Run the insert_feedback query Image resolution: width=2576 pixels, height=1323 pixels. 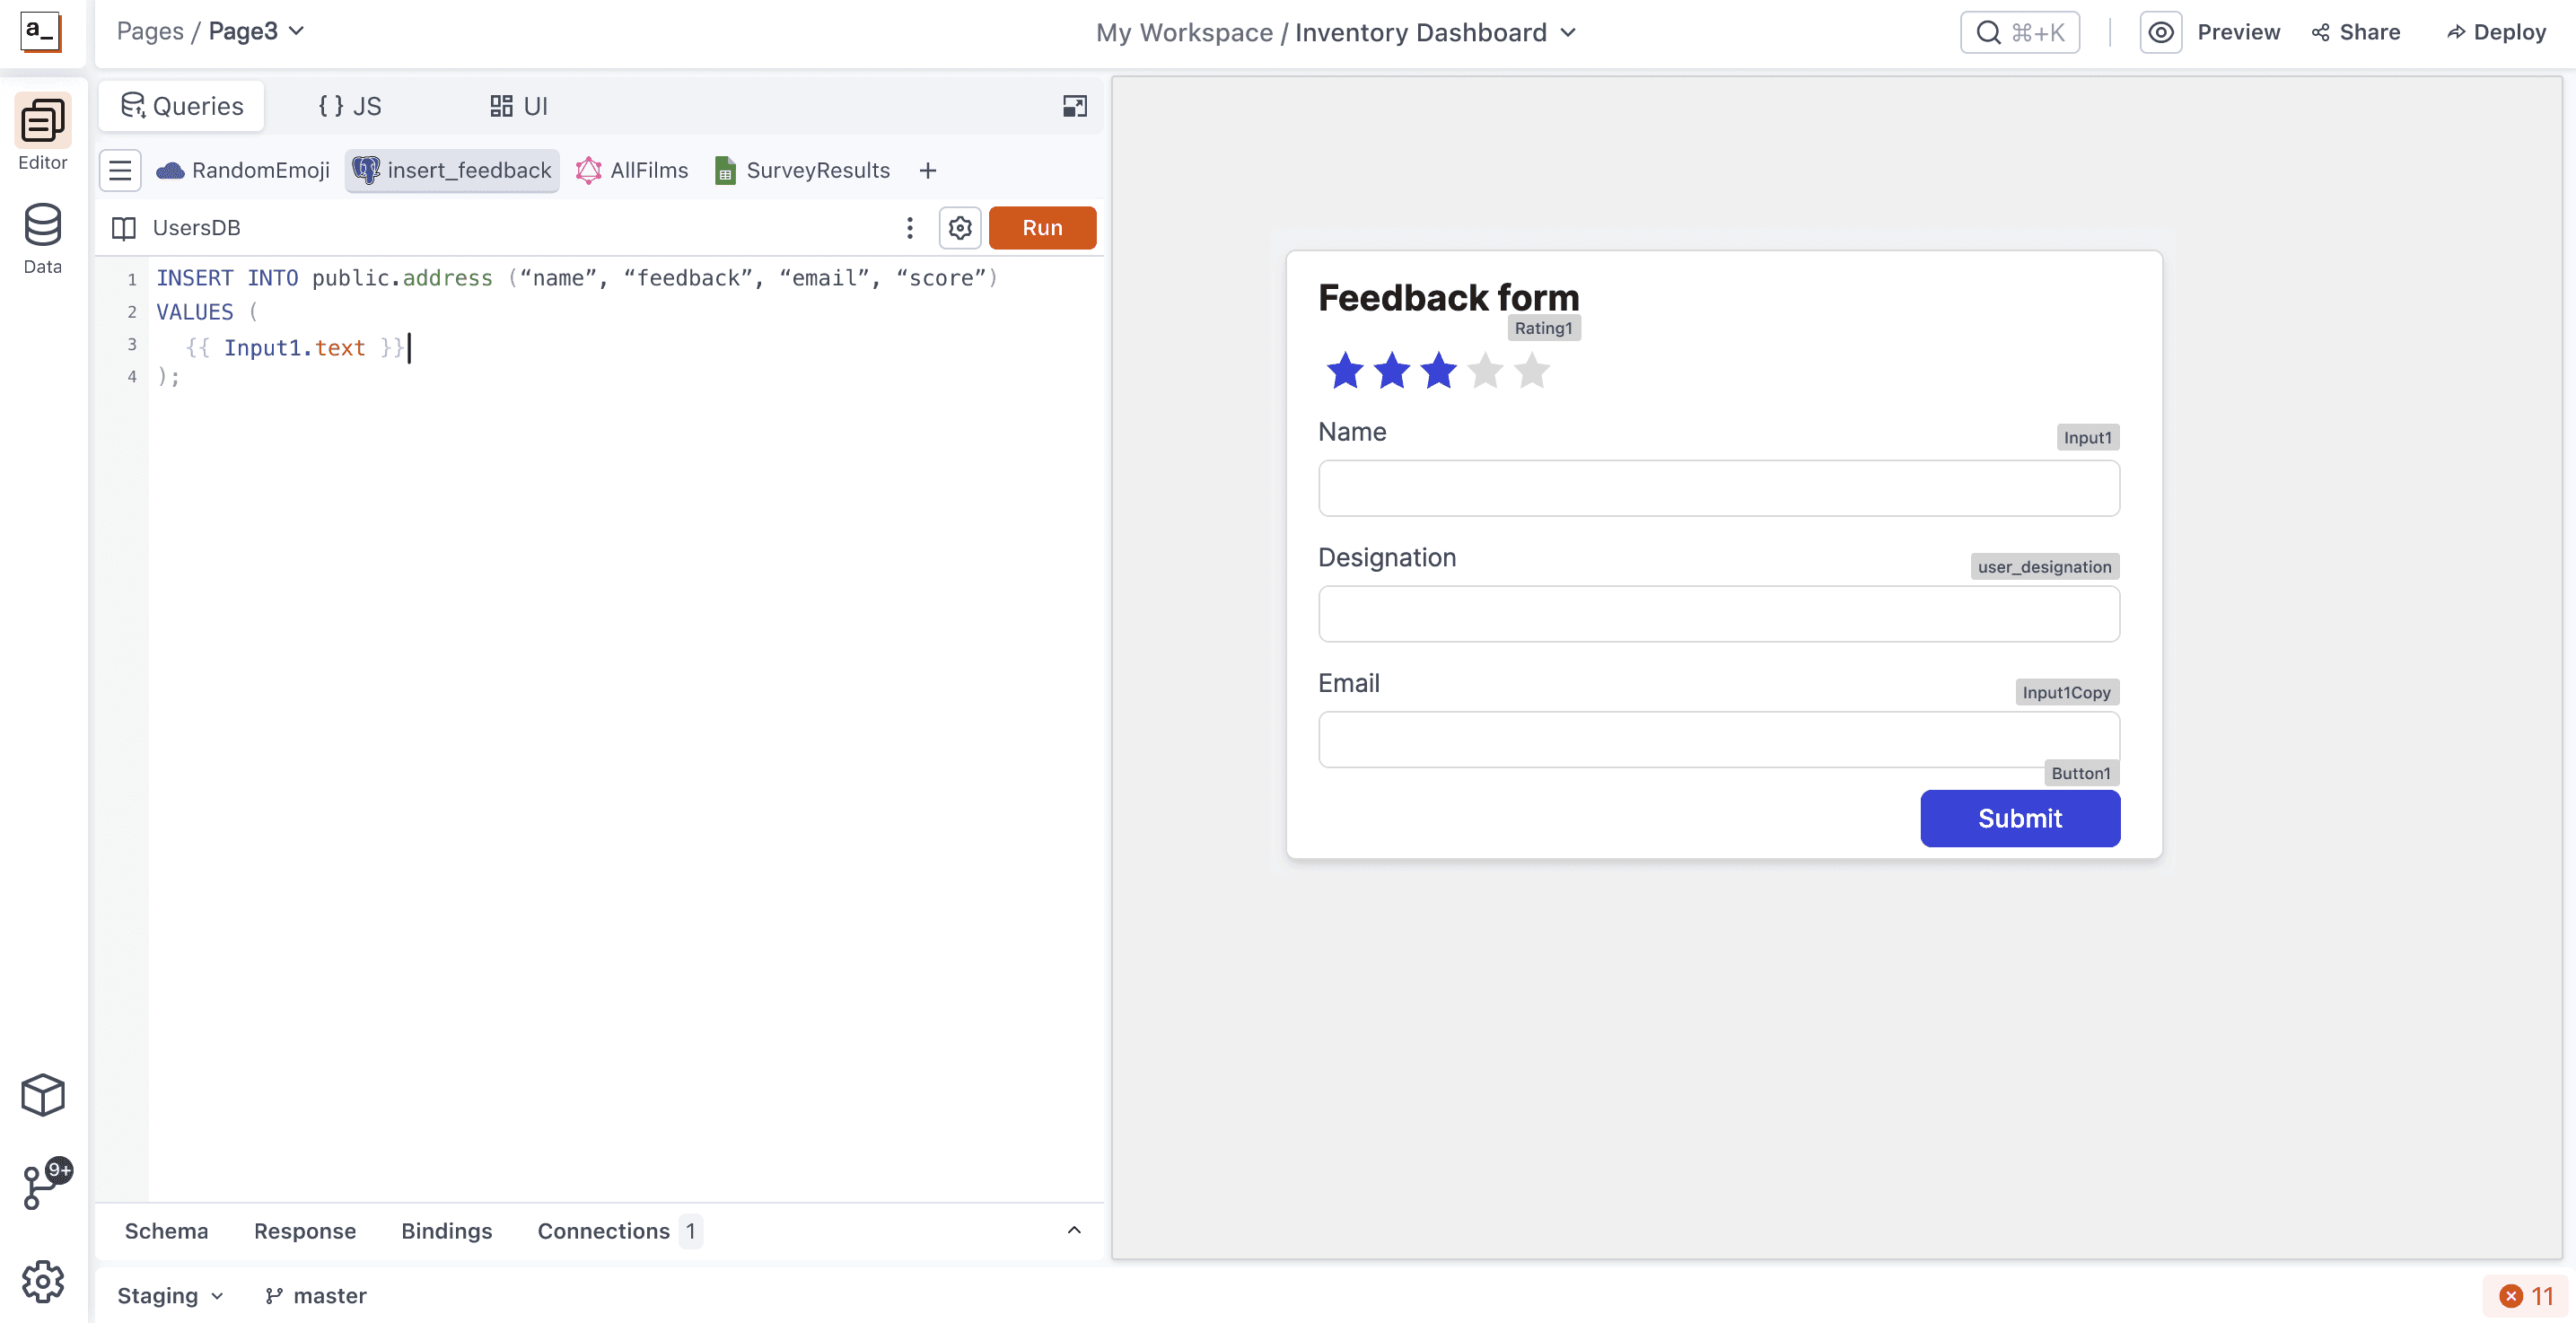pos(1041,228)
